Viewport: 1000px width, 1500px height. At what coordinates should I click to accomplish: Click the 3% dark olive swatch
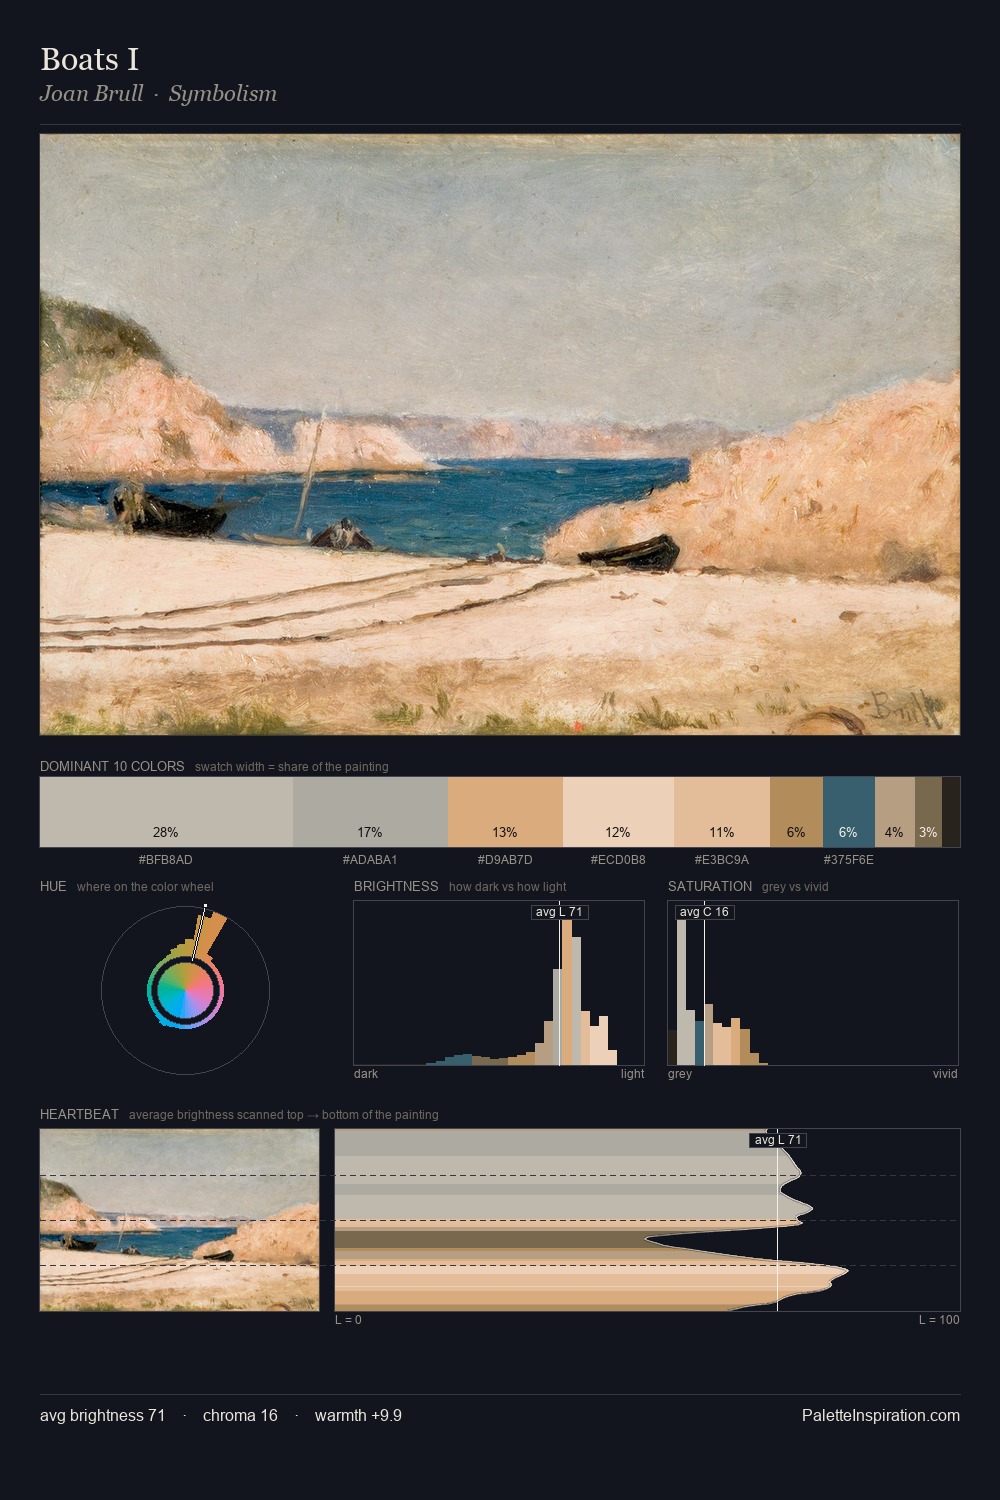[928, 812]
